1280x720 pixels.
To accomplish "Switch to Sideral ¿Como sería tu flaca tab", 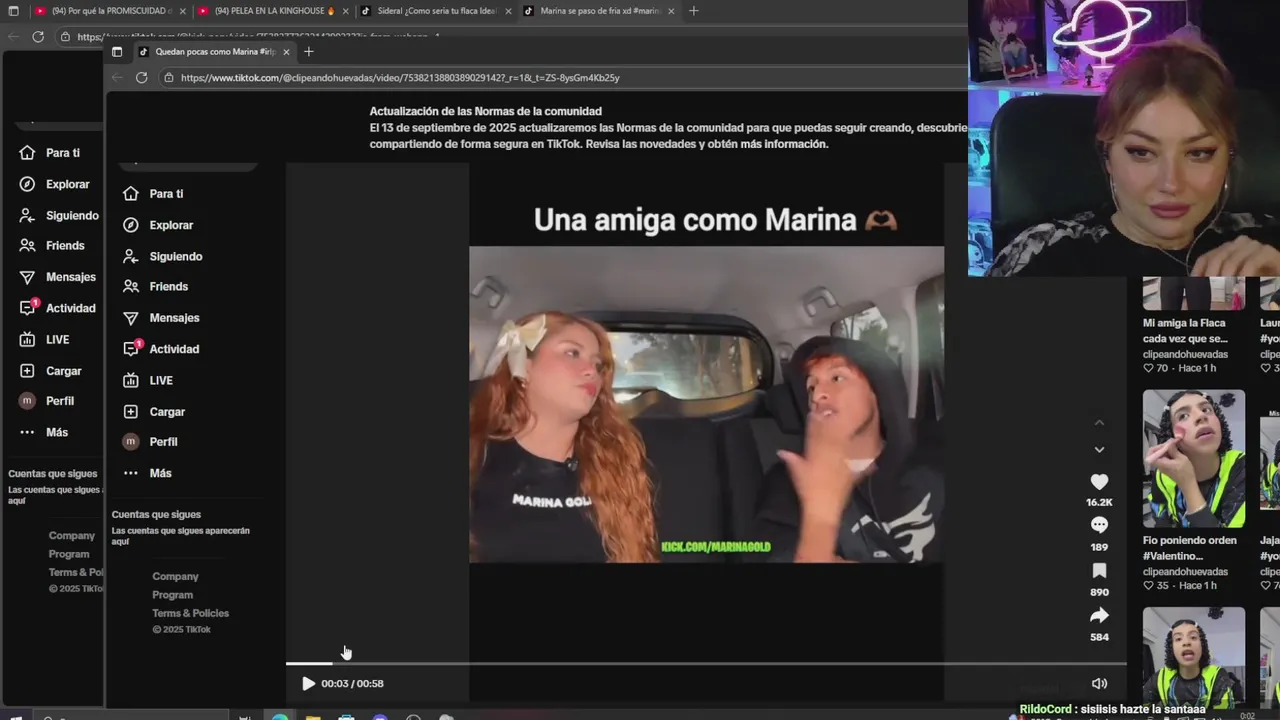I will (x=437, y=11).
